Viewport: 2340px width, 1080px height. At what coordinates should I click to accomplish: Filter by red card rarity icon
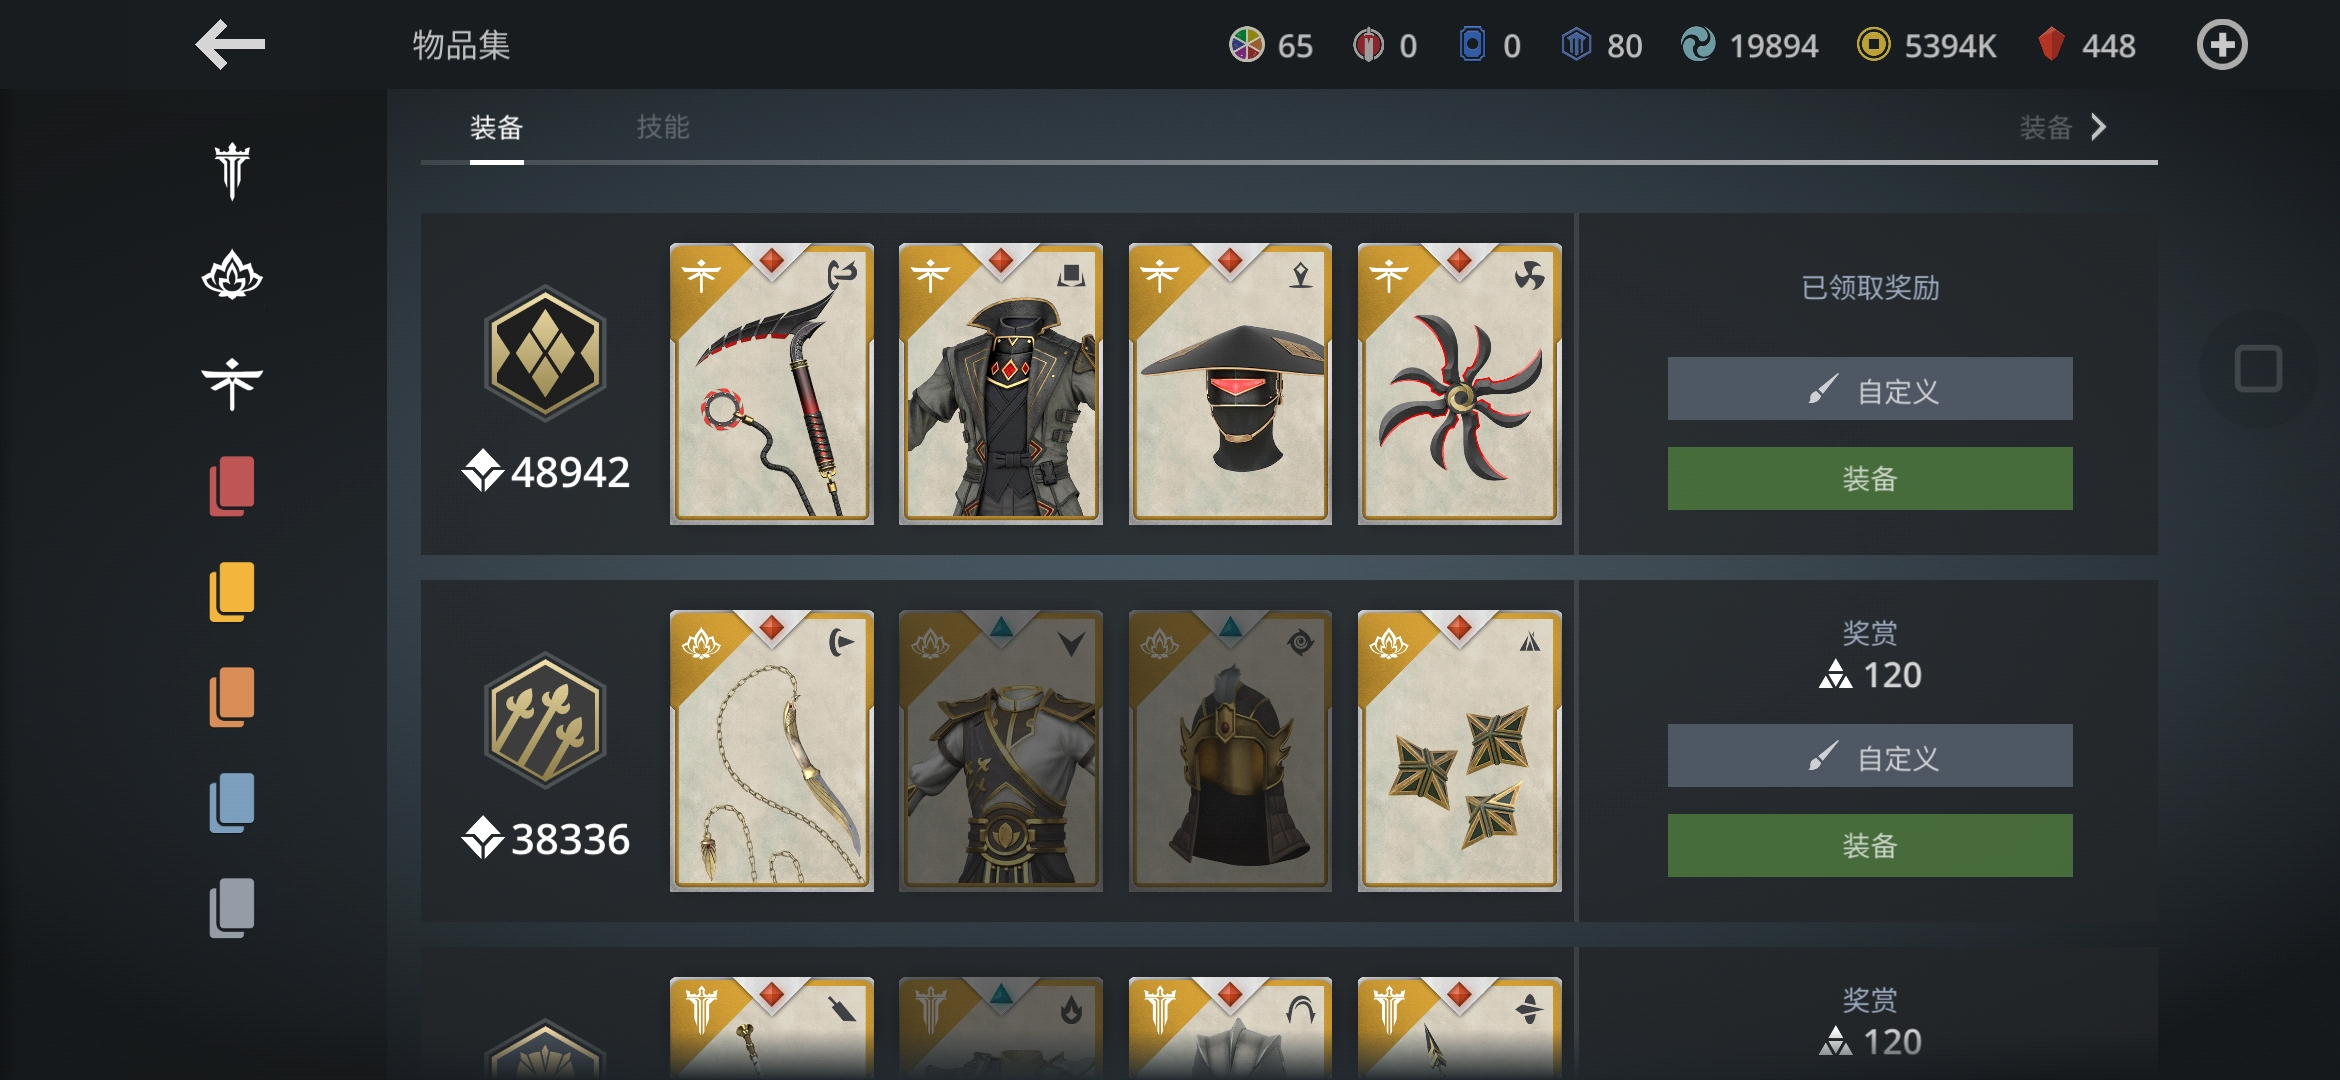tap(232, 487)
